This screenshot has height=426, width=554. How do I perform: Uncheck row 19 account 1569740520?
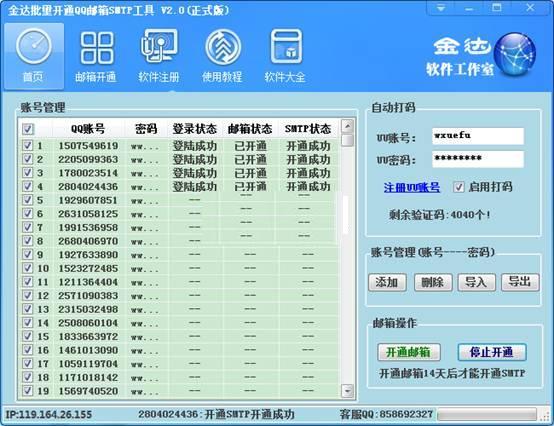point(28,391)
